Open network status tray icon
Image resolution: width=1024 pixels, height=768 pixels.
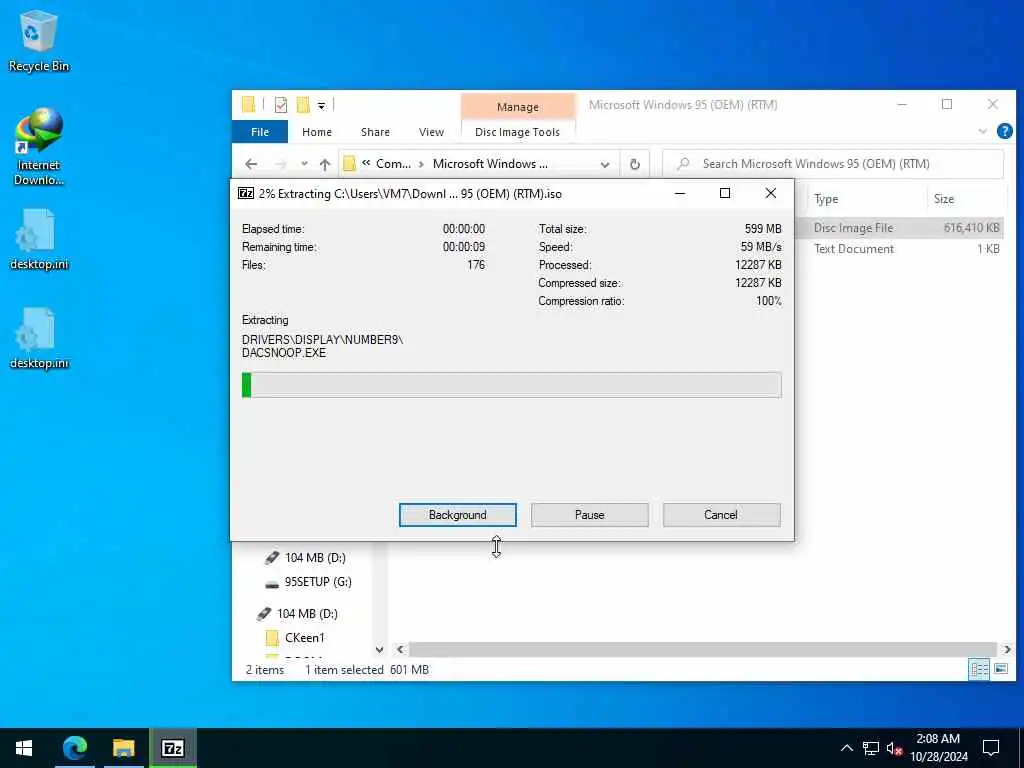pyautogui.click(x=871, y=748)
